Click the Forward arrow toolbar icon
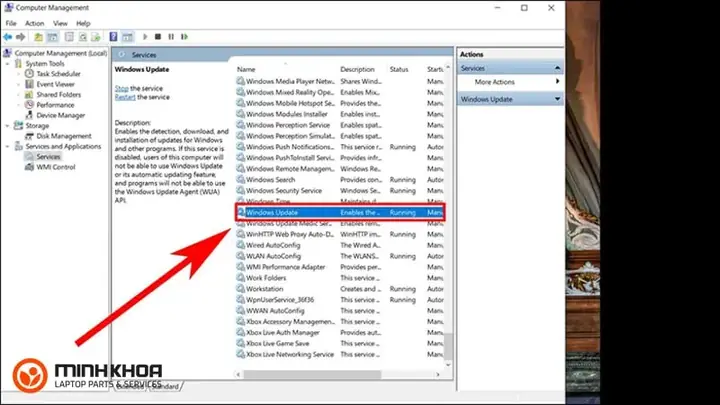 coord(21,37)
